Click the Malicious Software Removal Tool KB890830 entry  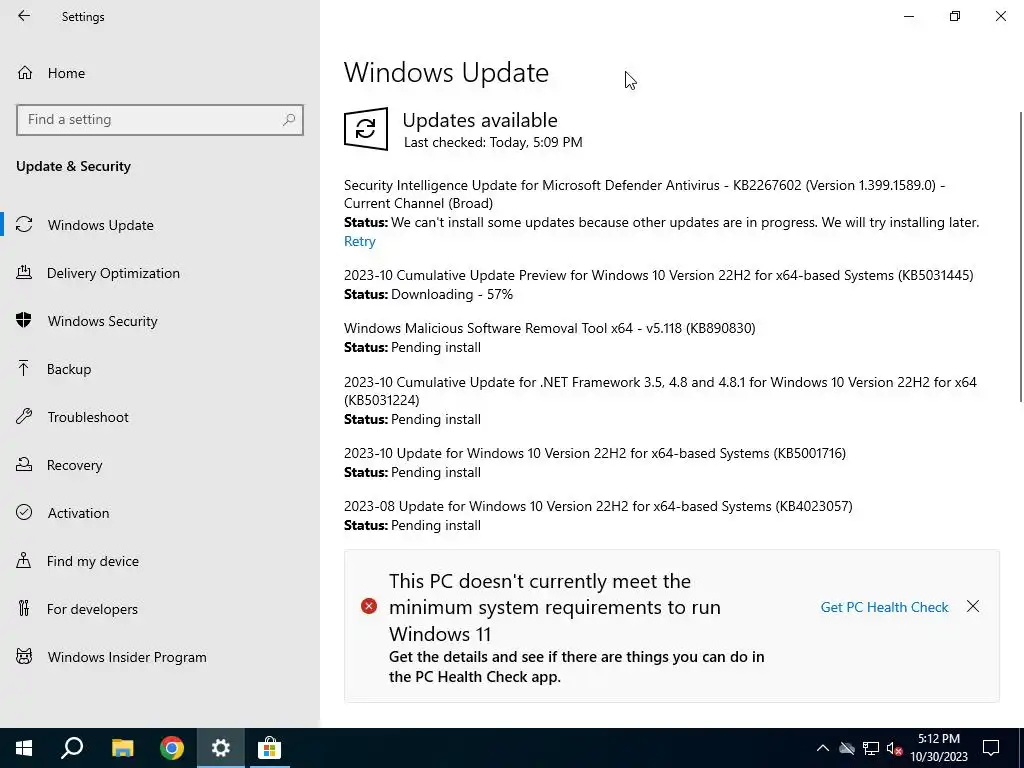pos(550,328)
